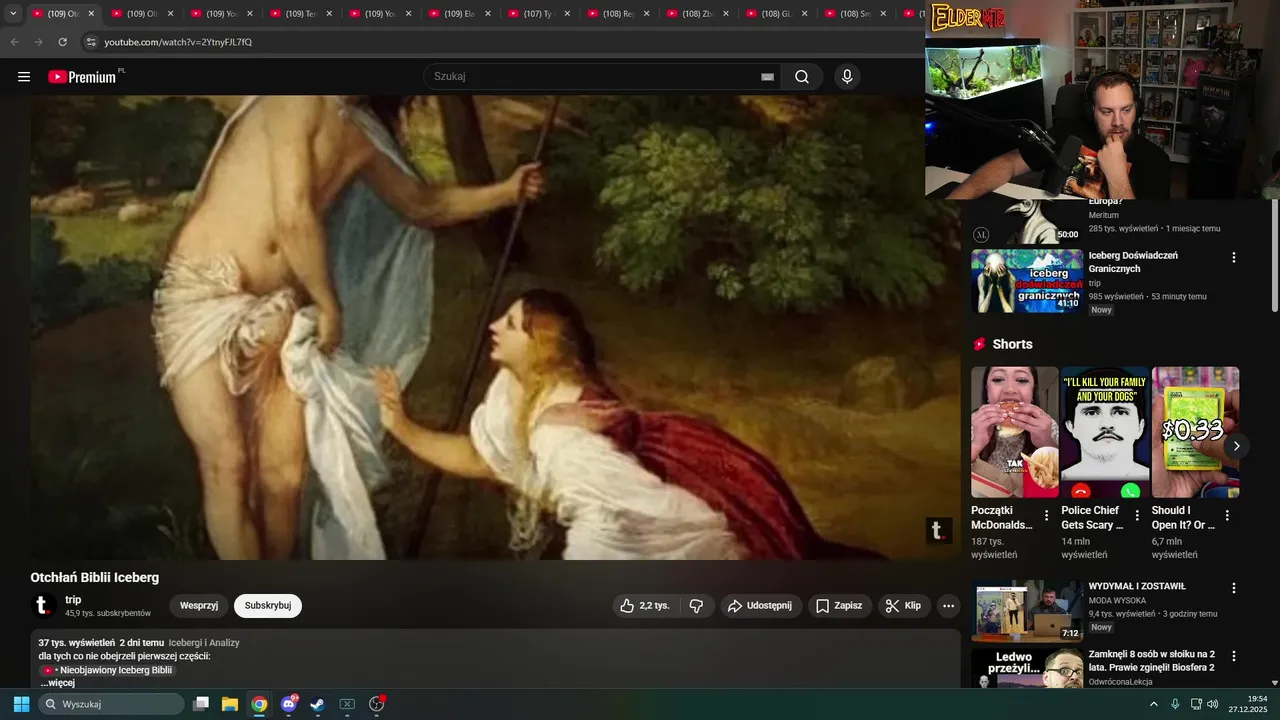Open options for WYDYMAŁ I ZOSTAWIŁ video
The height and width of the screenshot is (720, 1280).
coord(1233,588)
